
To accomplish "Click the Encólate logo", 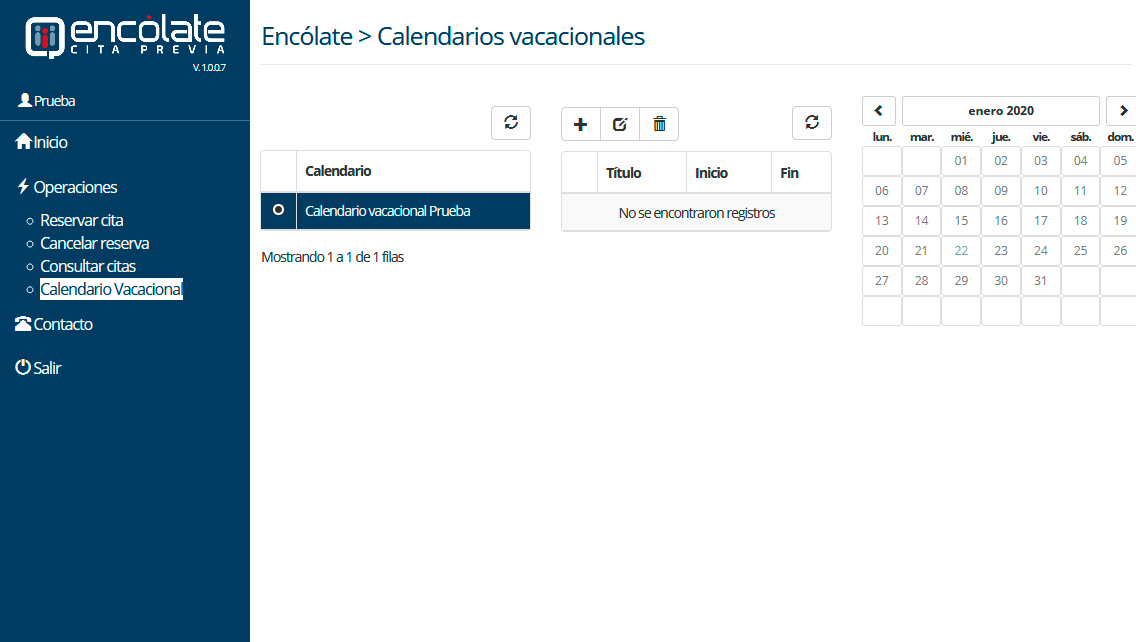I will tap(125, 39).
